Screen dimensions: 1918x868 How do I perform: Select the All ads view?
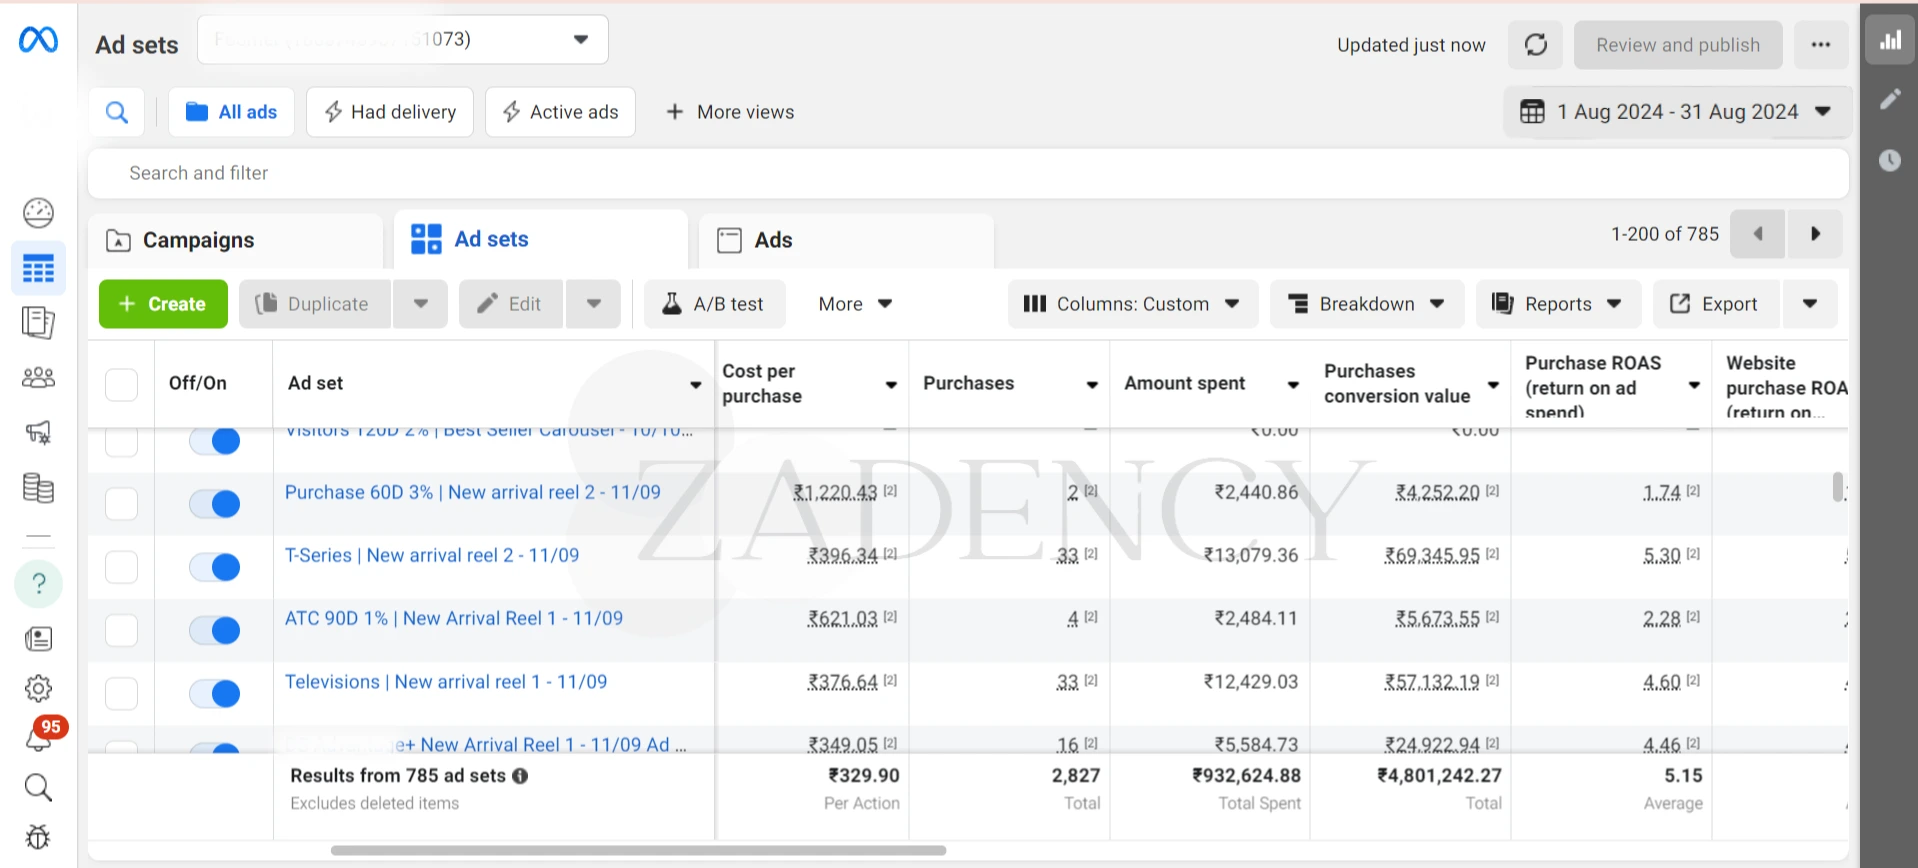coord(232,112)
